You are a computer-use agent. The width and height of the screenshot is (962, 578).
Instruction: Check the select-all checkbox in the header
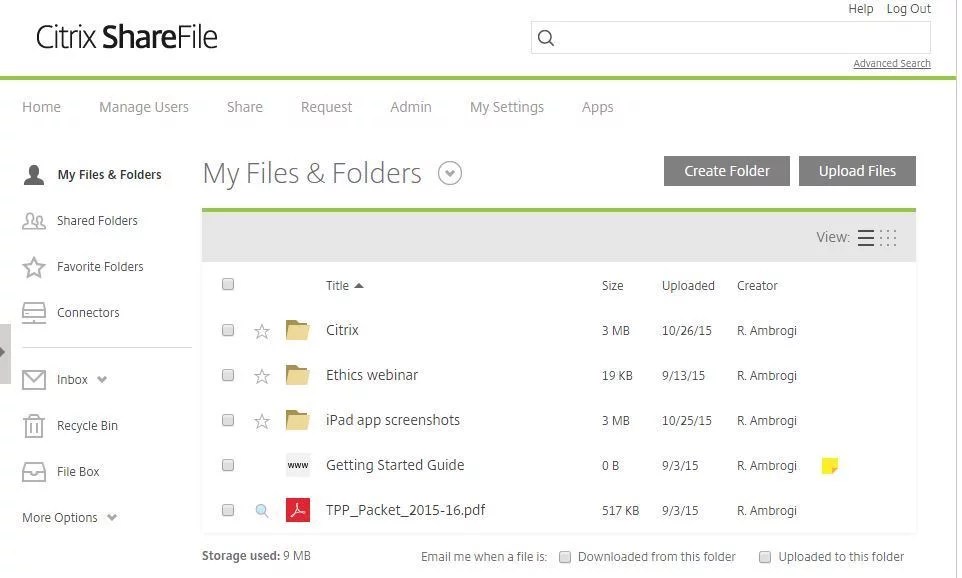coord(228,284)
